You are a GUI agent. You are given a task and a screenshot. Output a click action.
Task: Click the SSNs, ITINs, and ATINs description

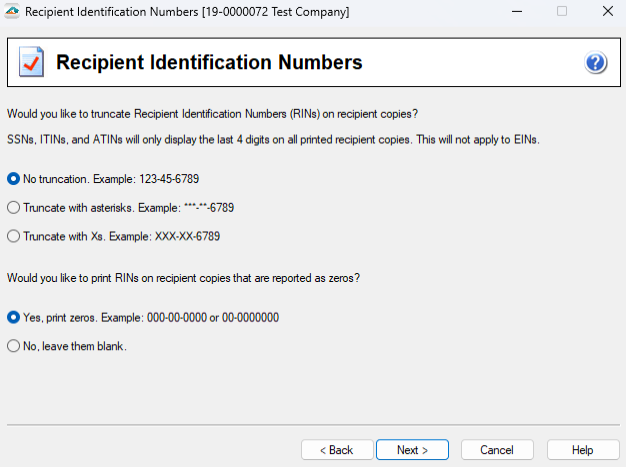tap(273, 140)
